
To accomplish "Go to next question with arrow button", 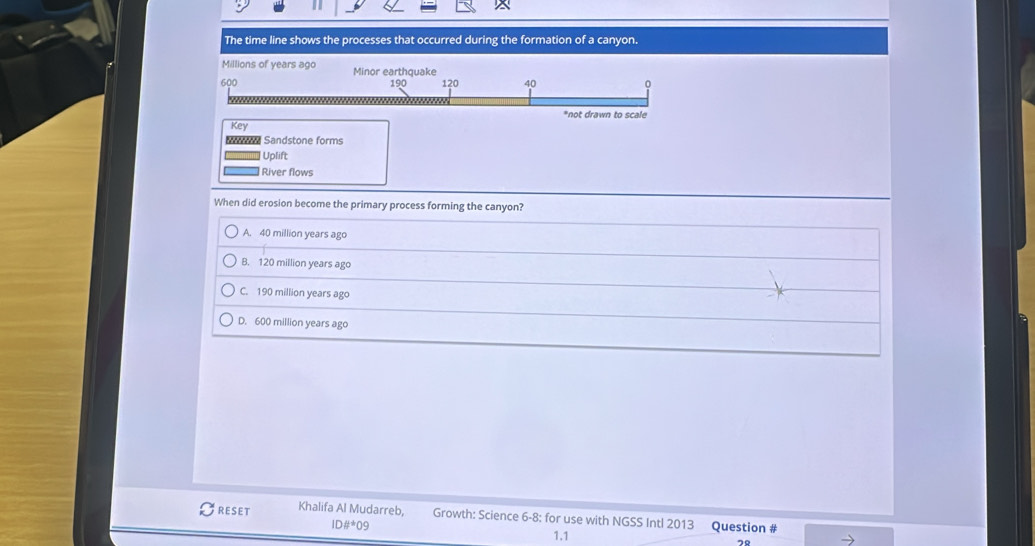I will [x=848, y=538].
